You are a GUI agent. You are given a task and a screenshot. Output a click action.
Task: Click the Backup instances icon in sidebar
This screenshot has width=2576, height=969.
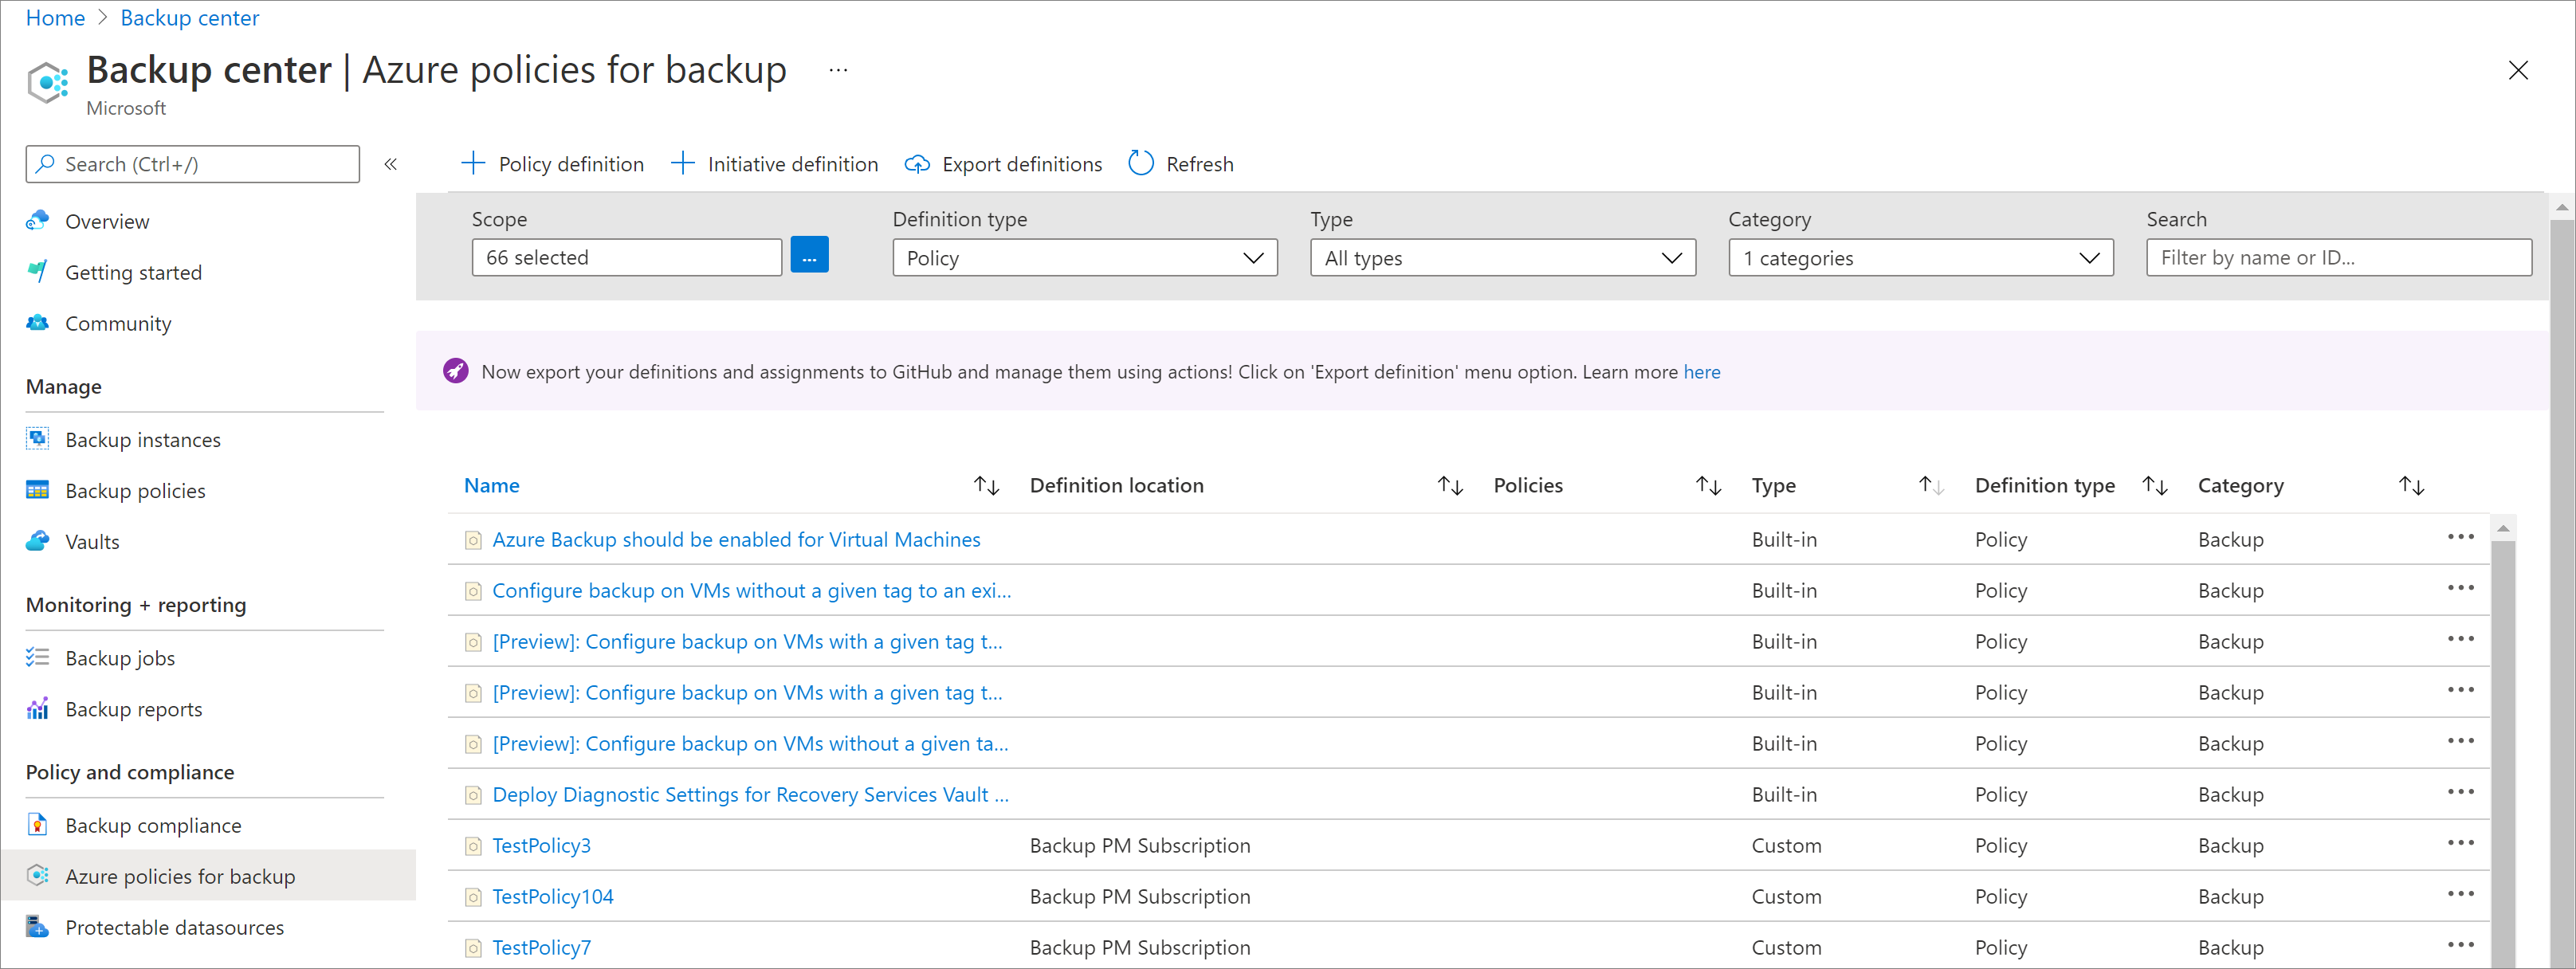pyautogui.click(x=36, y=438)
